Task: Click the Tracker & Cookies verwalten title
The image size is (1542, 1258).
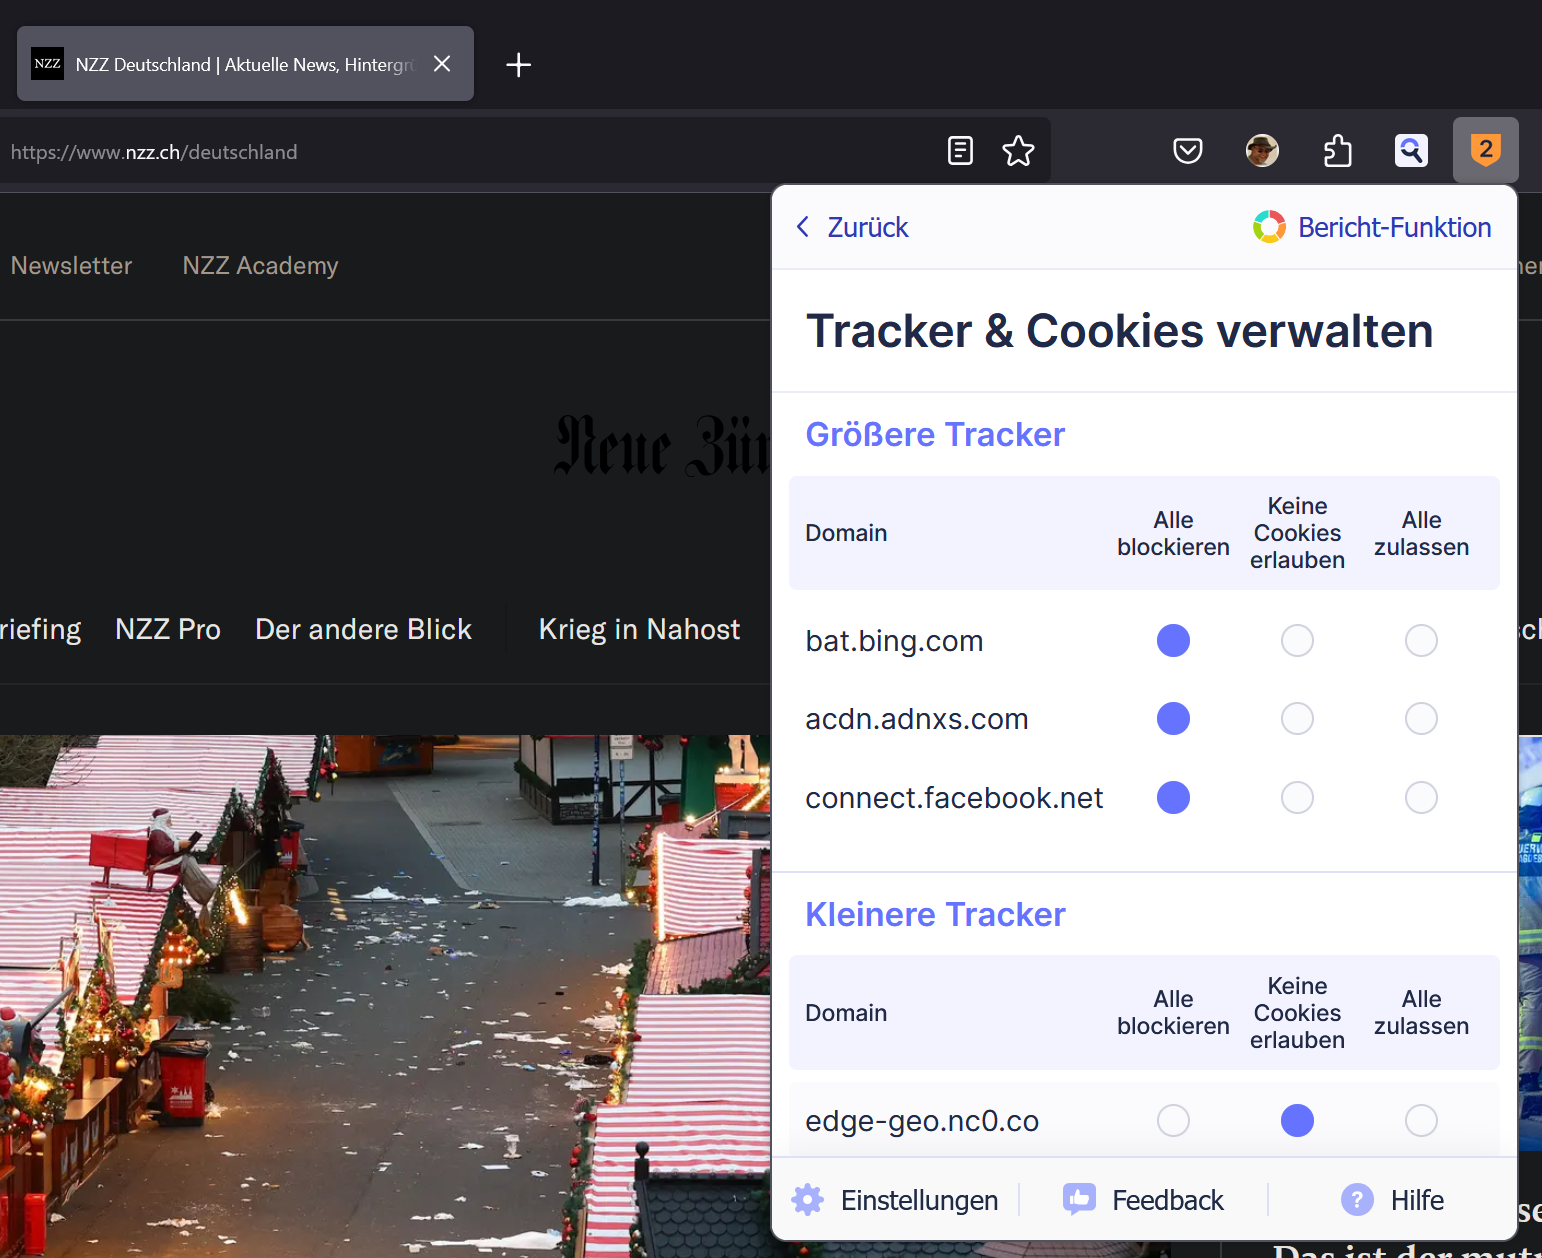Action: pyautogui.click(x=1119, y=331)
